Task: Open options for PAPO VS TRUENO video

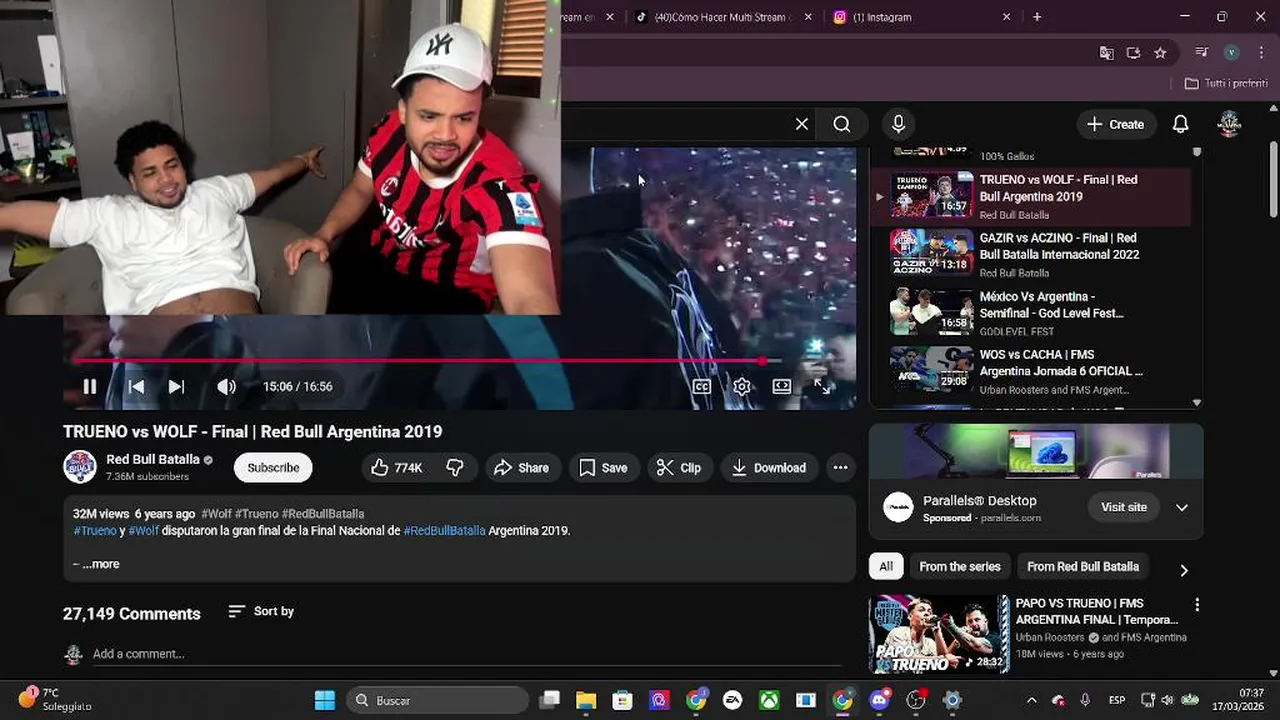Action: point(1197,605)
